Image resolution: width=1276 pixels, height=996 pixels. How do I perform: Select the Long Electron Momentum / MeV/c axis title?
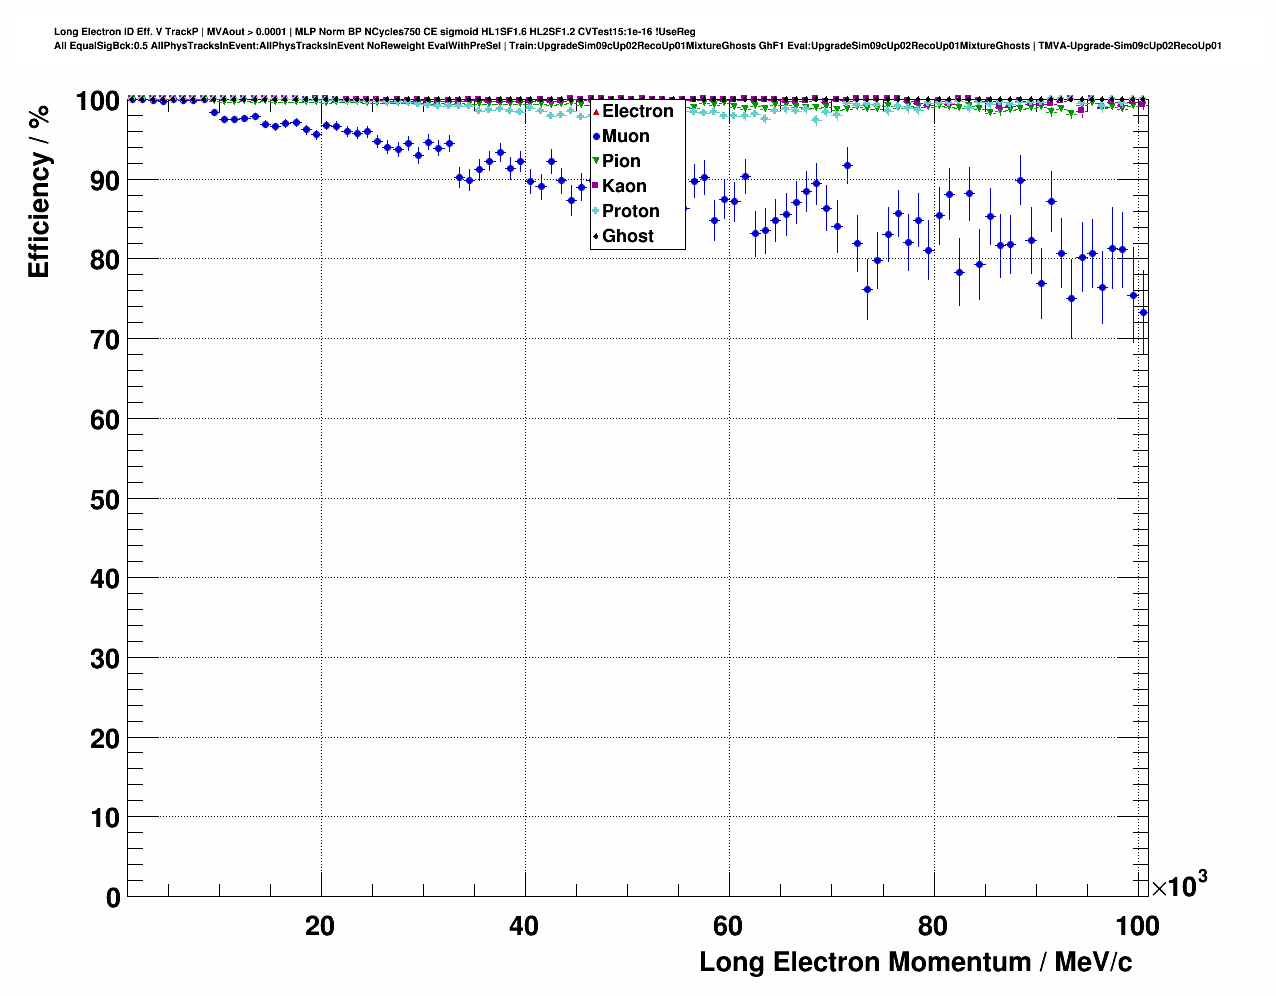[916, 962]
